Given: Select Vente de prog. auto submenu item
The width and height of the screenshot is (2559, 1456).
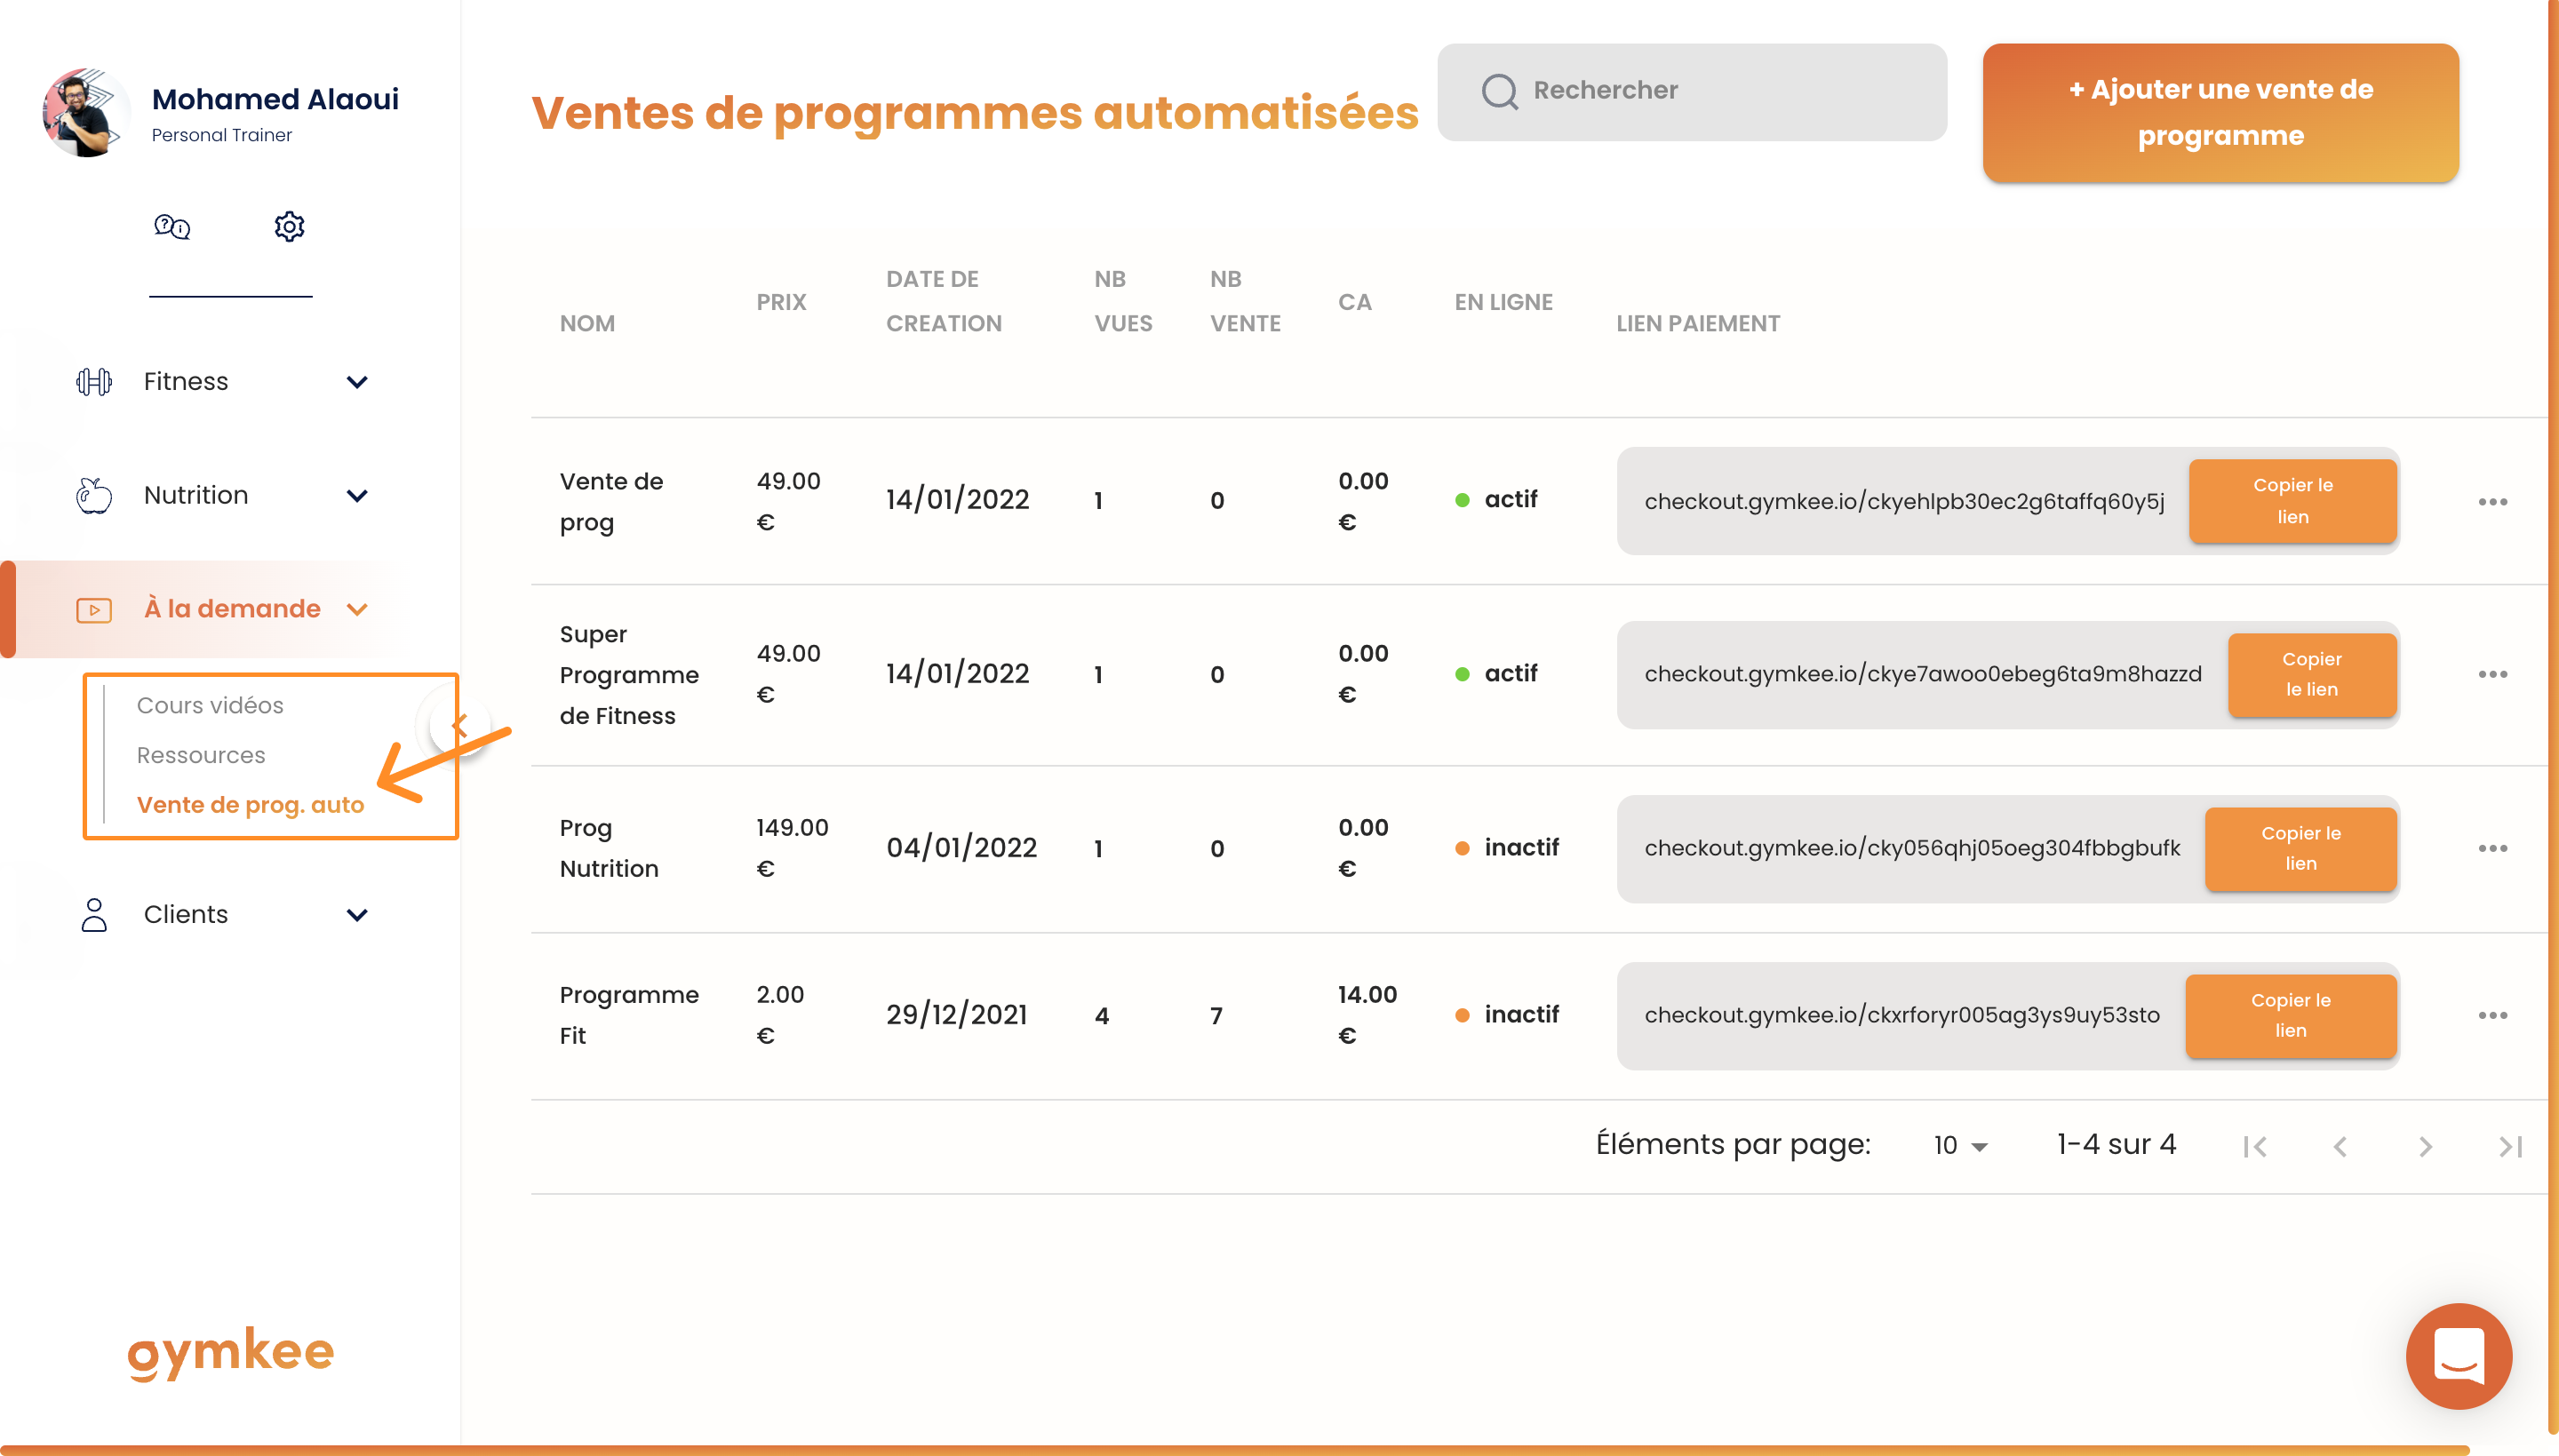Looking at the screenshot, I should point(250,805).
